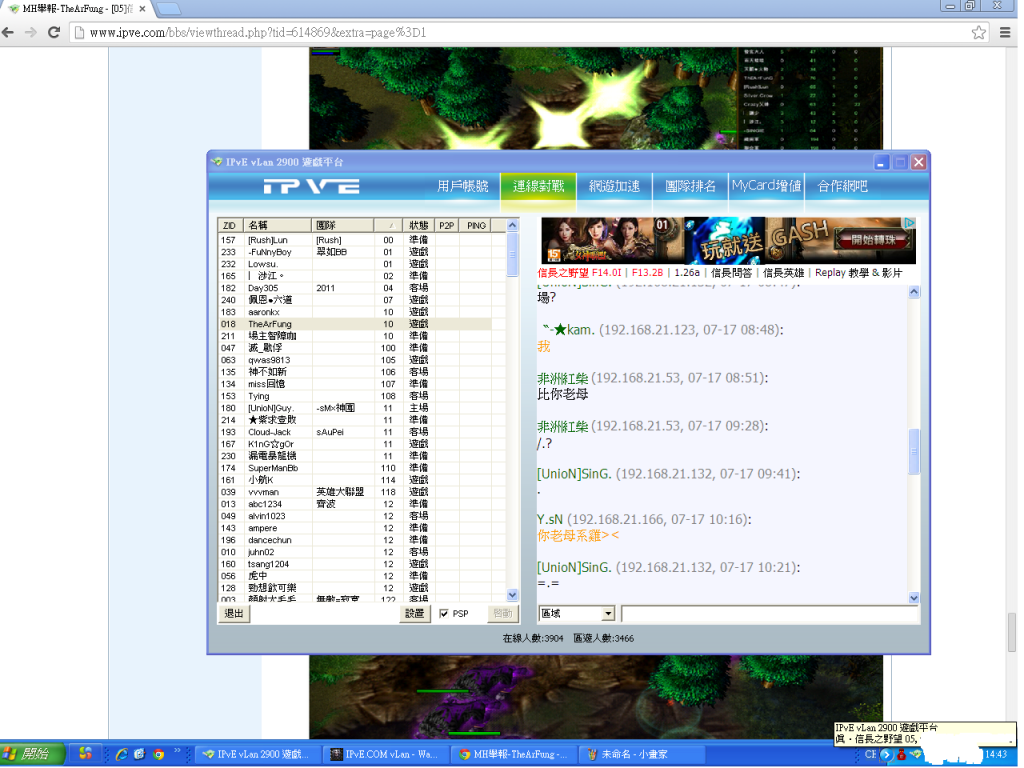Screen dimensions: 1024x768
Task: Launch Internet Explorer from quick launch
Action: pyautogui.click(x=122, y=753)
